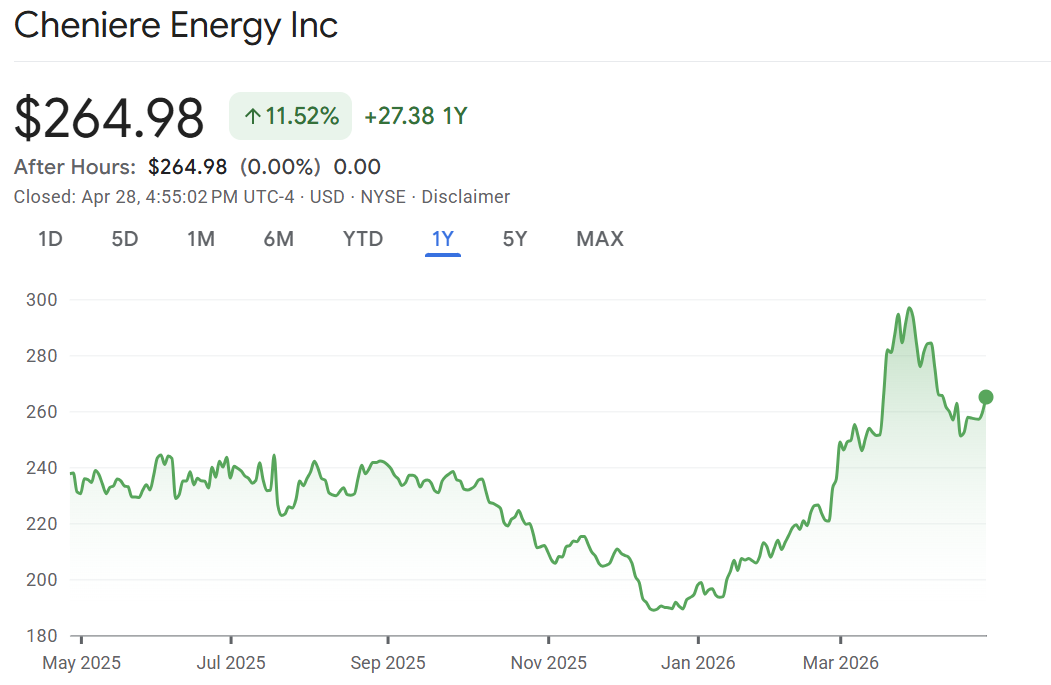The width and height of the screenshot is (1051, 685).
Task: Open the Disclaimer link
Action: tap(465, 197)
